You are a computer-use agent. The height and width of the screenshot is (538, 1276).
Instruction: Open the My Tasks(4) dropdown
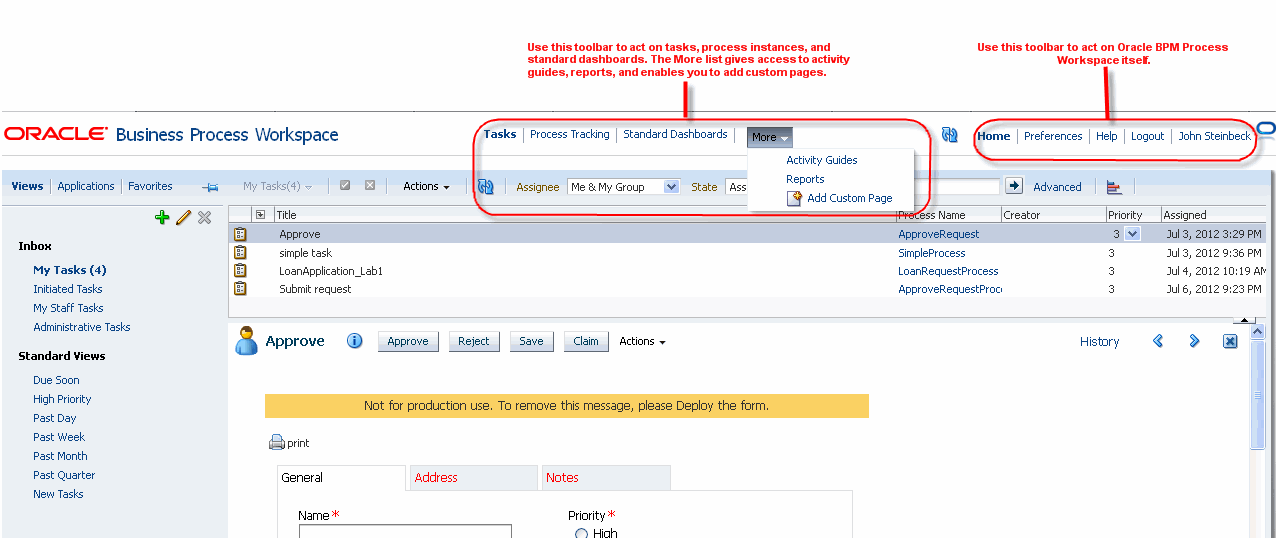point(277,187)
